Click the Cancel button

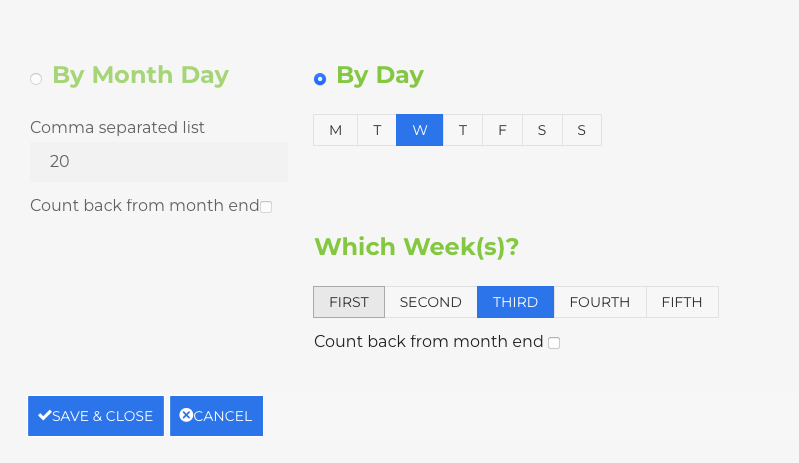217,416
